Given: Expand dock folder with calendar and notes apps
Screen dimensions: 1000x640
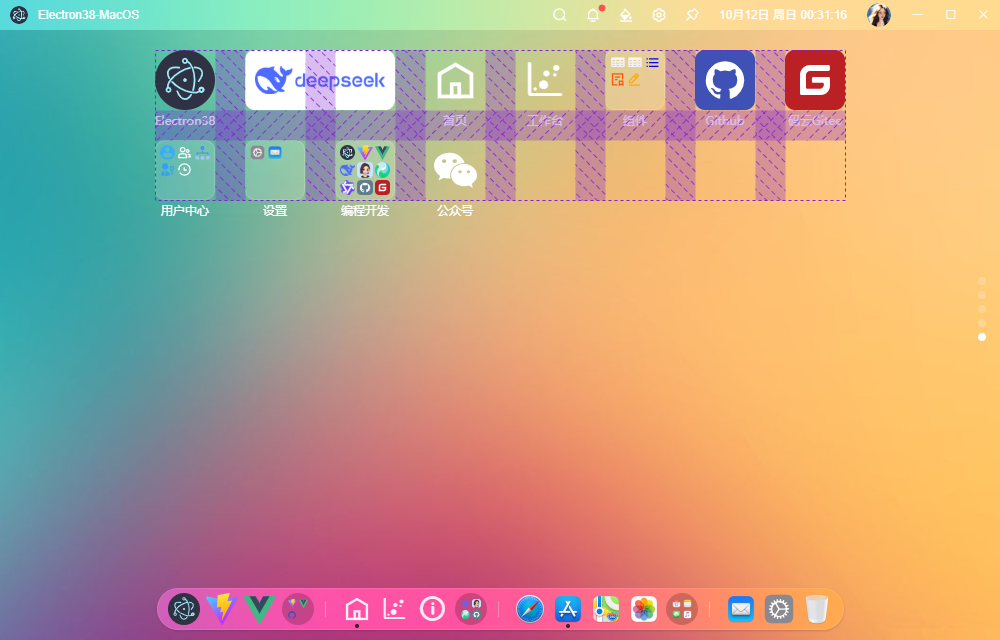Looking at the screenshot, I should 682,609.
